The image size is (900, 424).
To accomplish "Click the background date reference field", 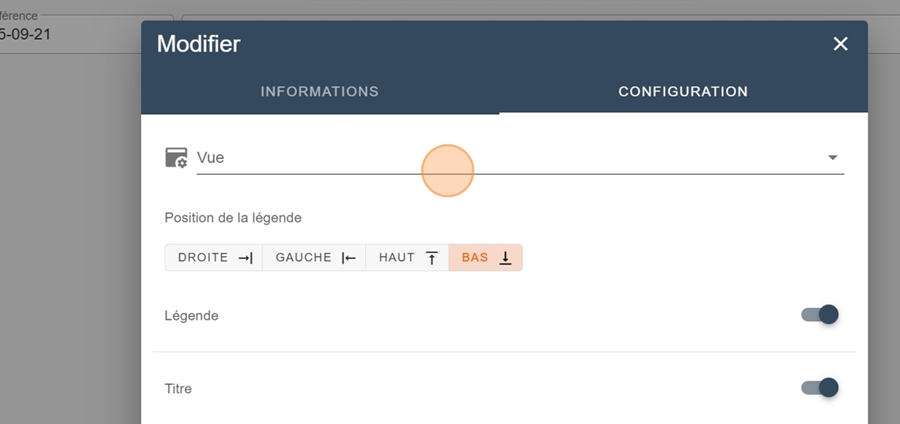I will pyautogui.click(x=60, y=32).
